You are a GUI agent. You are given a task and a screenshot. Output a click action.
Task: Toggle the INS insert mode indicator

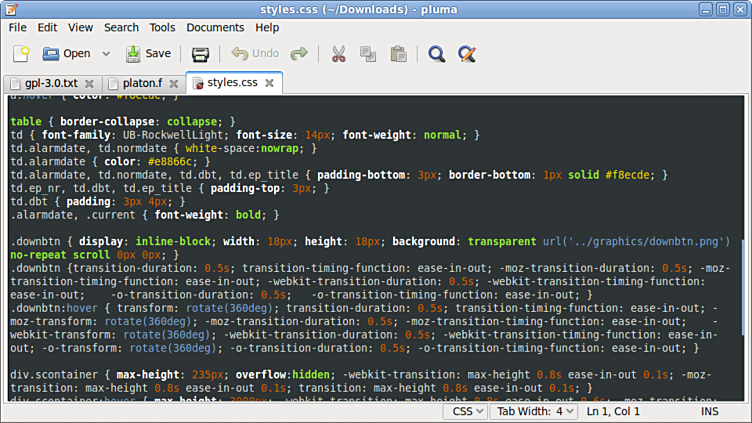tap(709, 411)
